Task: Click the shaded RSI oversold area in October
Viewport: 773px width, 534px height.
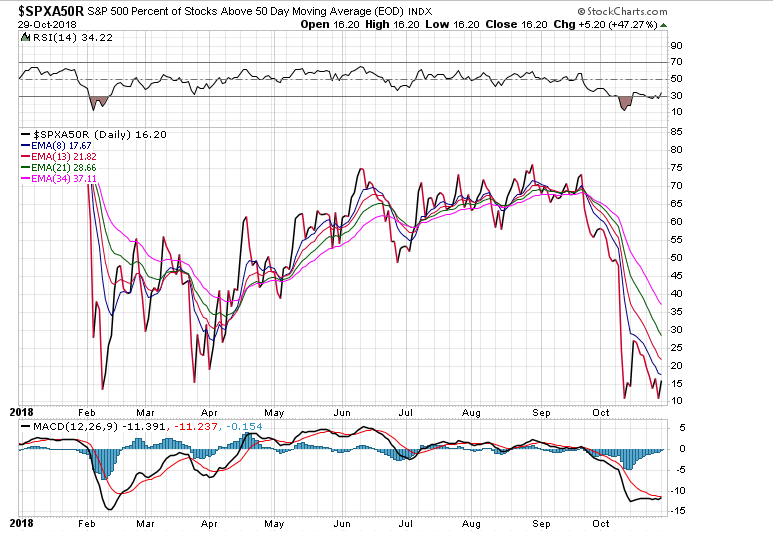Action: 626,102
